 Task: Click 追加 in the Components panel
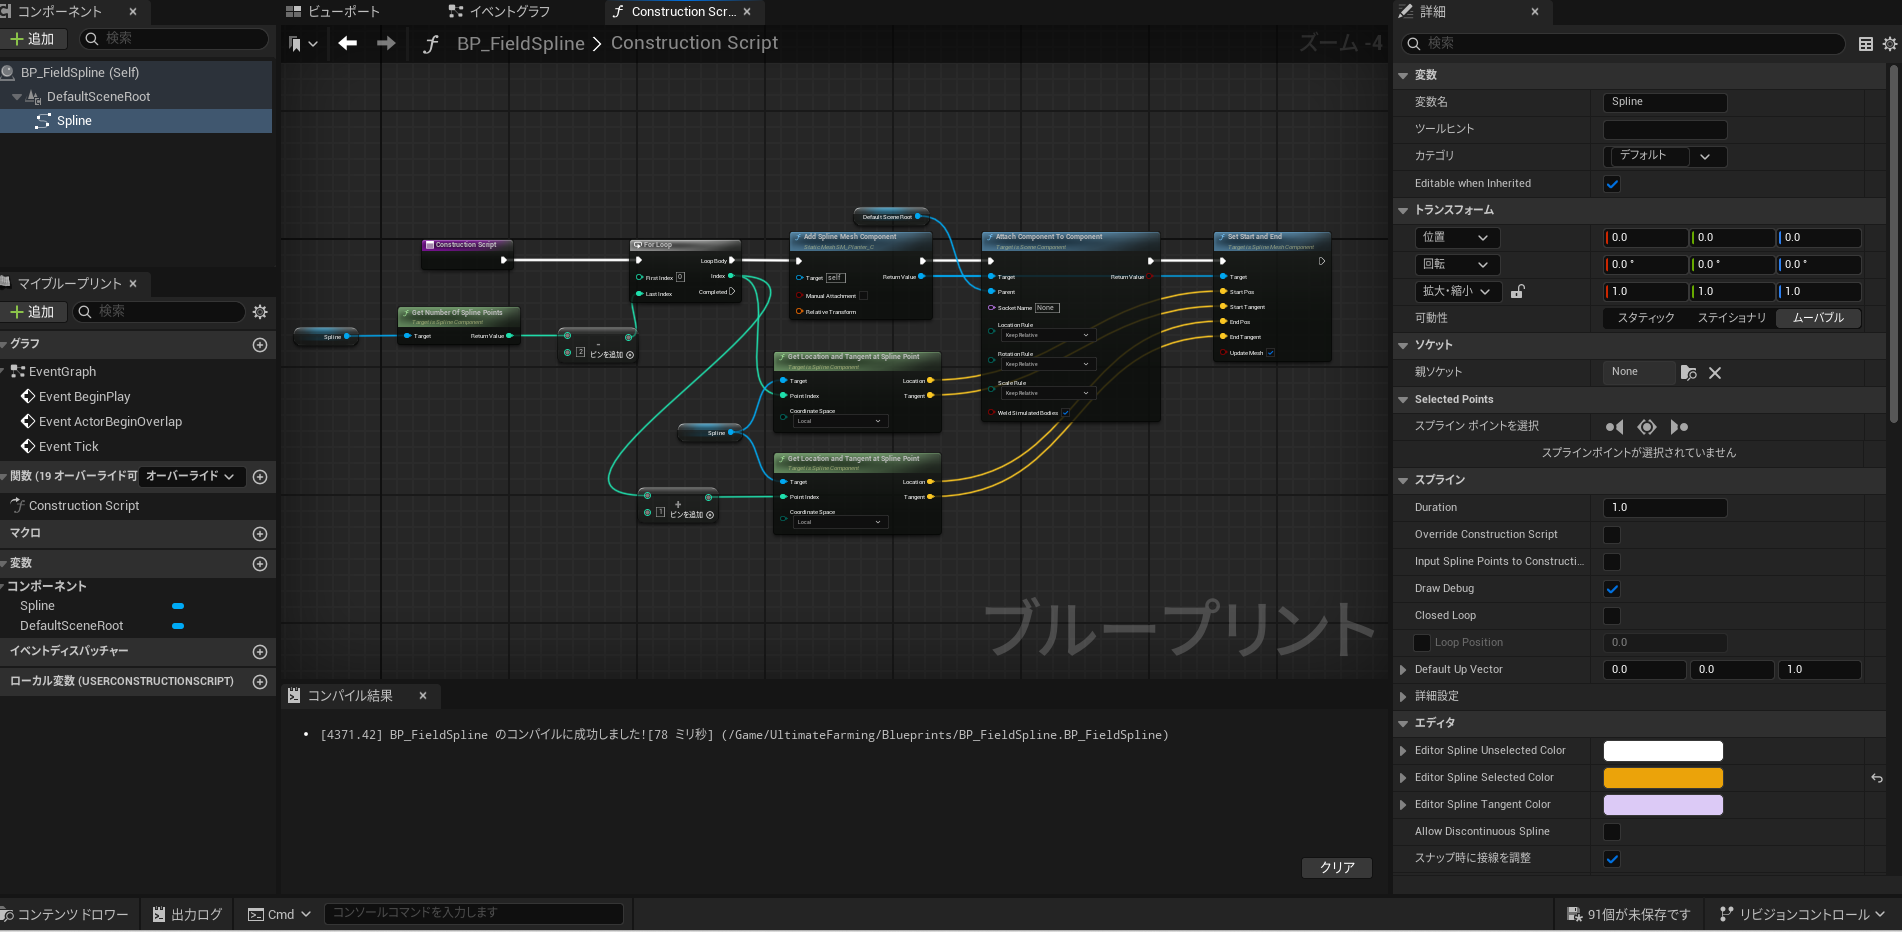tap(34, 38)
